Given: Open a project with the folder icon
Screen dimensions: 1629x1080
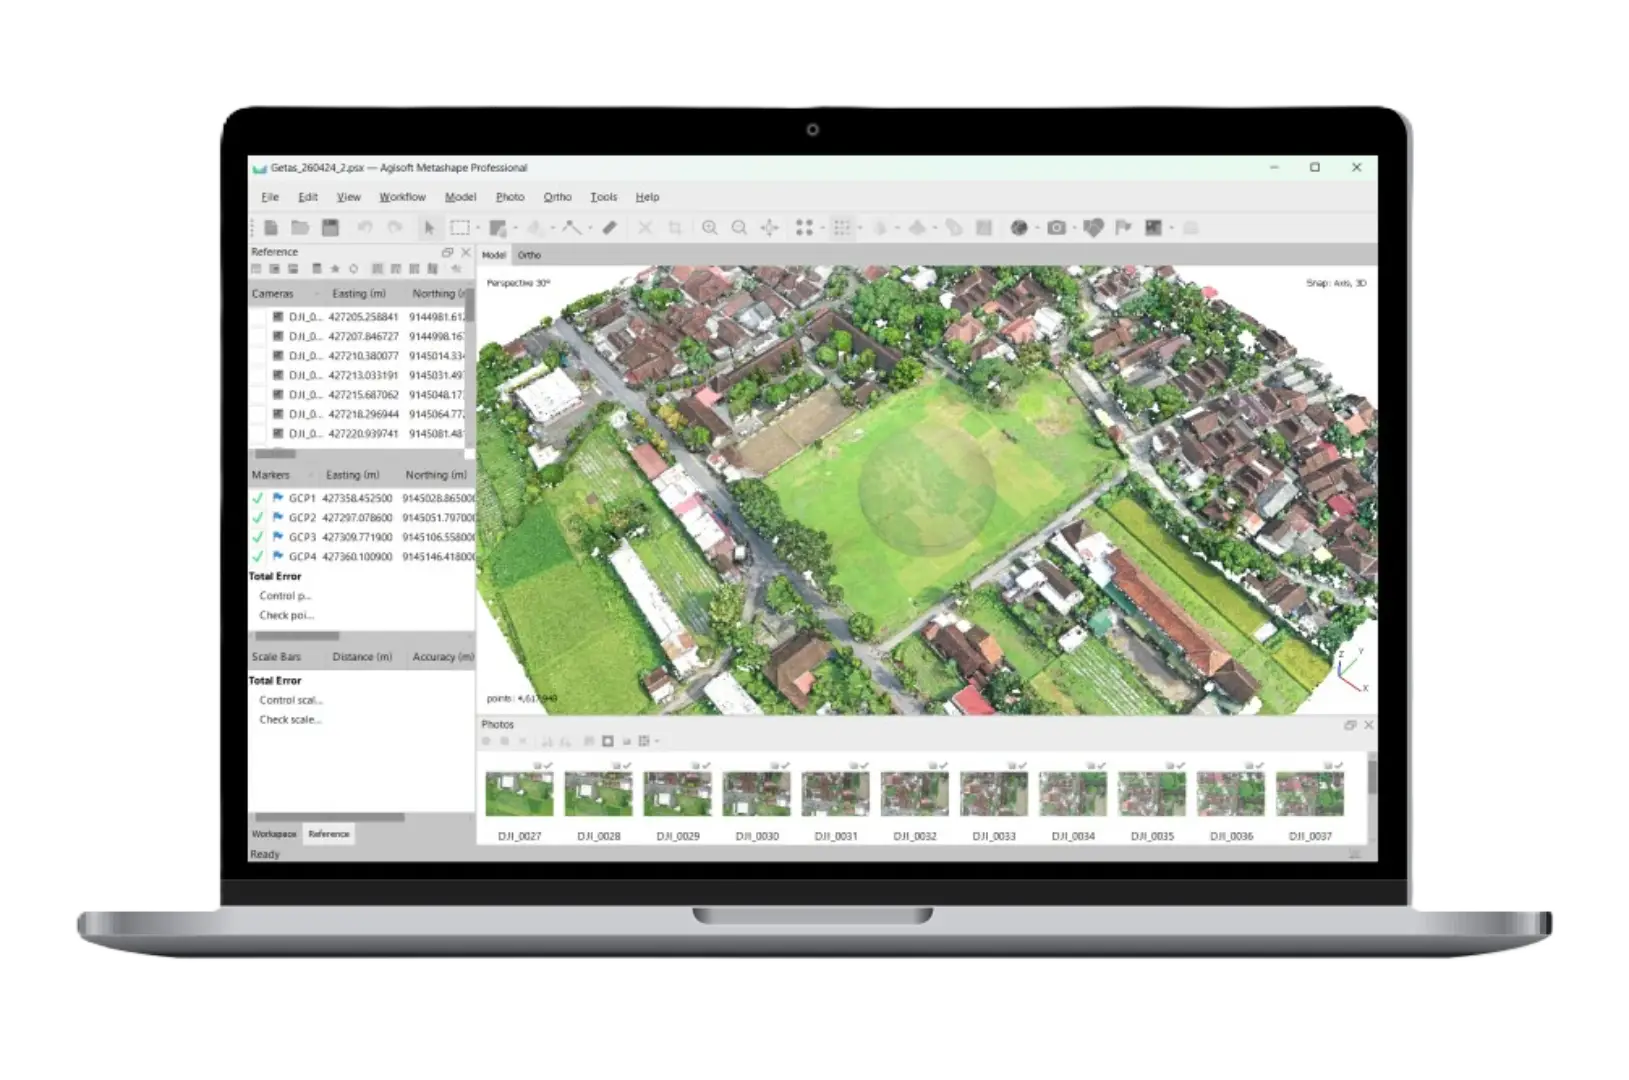Looking at the screenshot, I should (300, 228).
